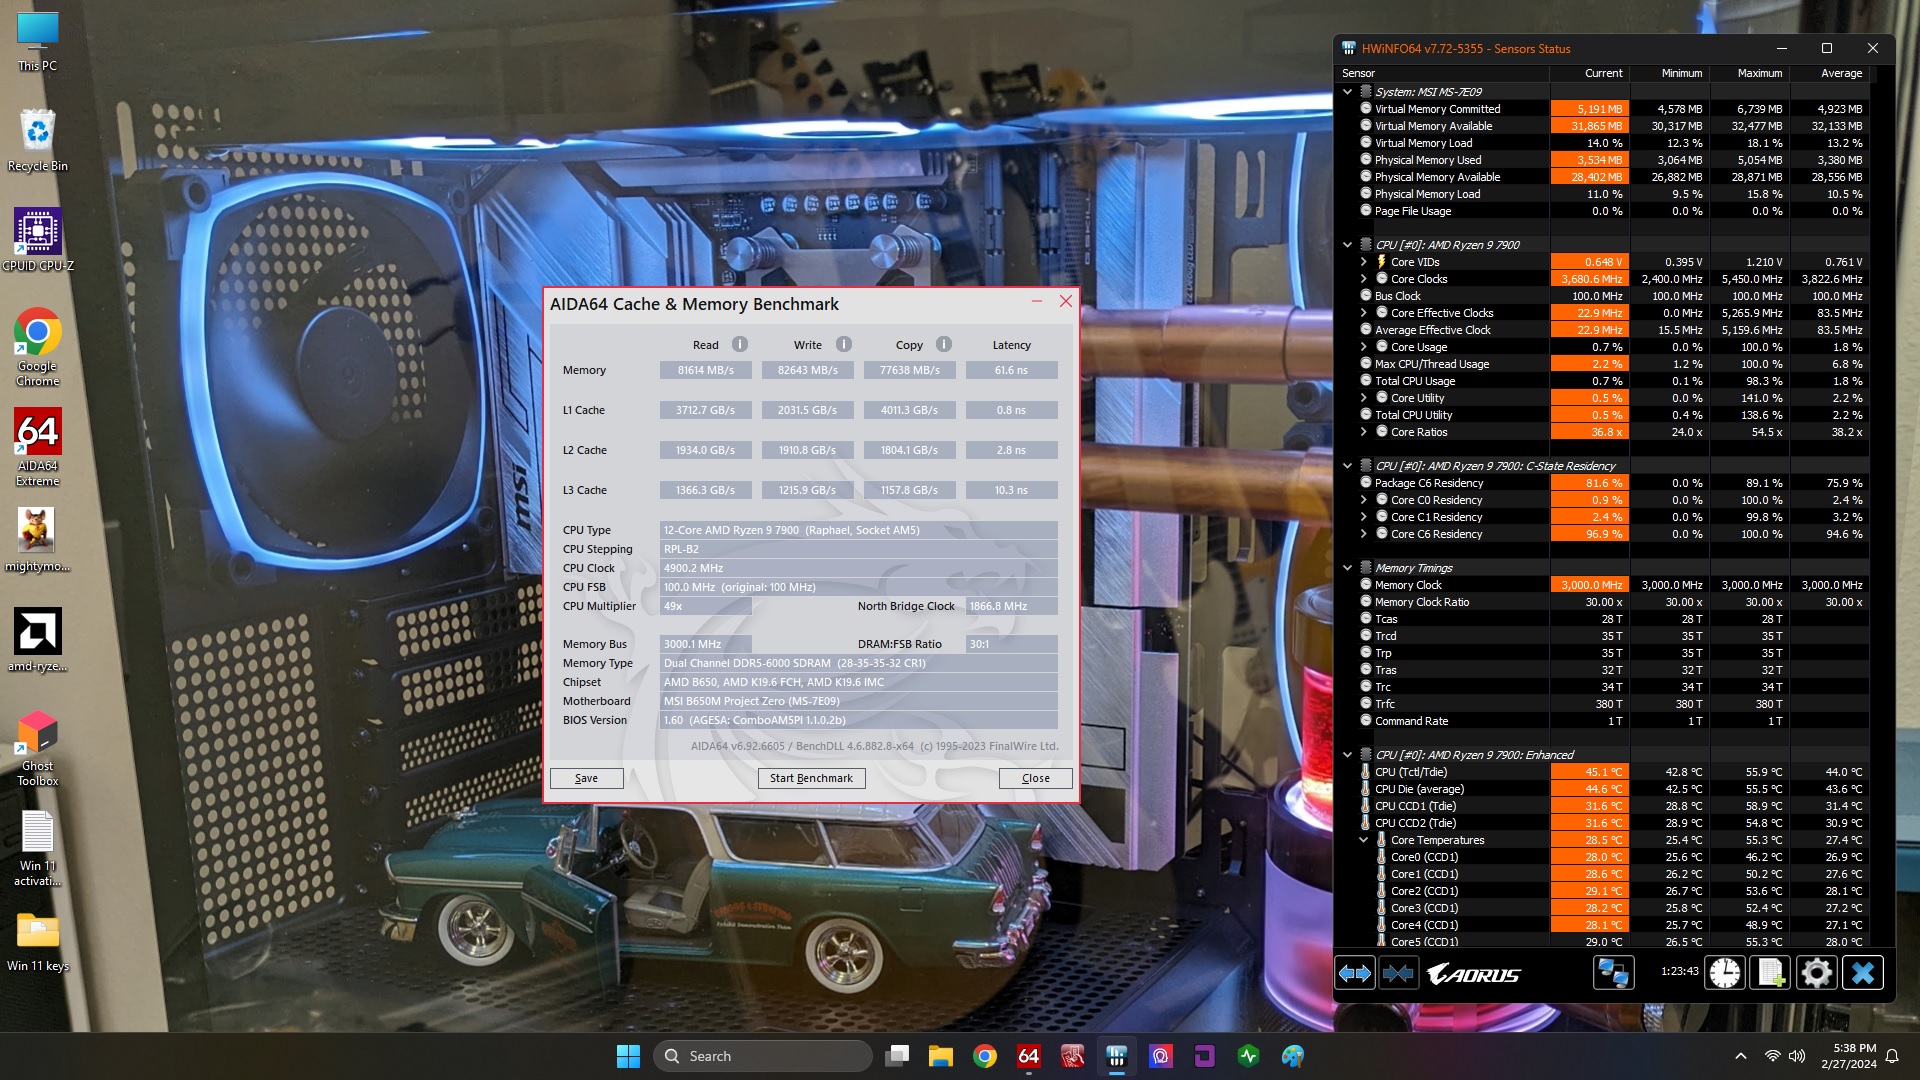Screen dimensions: 1920x1080
Task: Open the Win 11 activati... text file
Action: pos(38,846)
